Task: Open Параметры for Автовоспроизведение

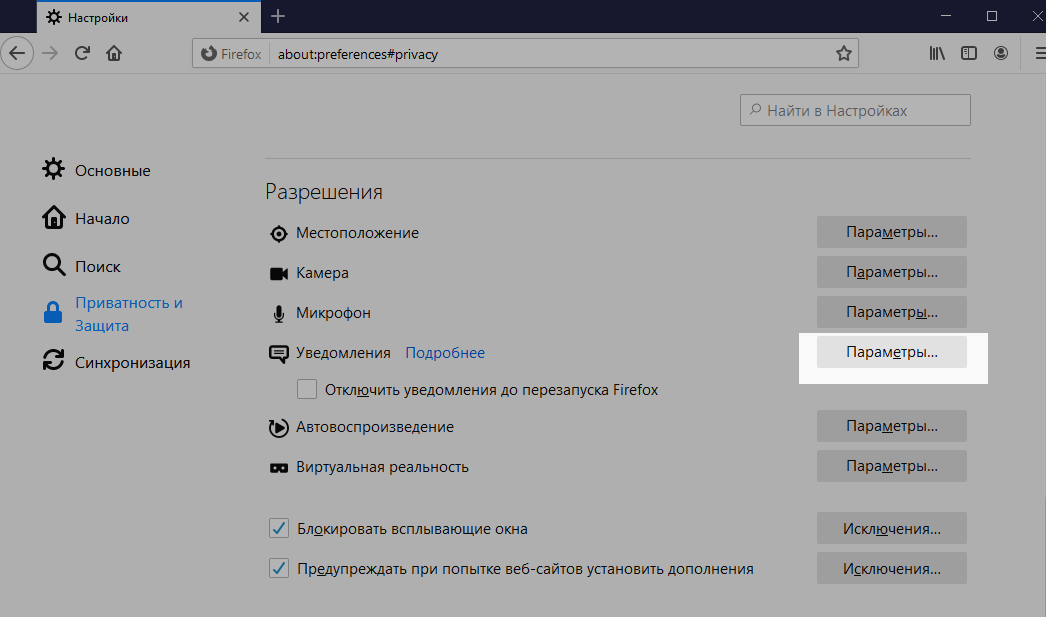Action: tap(891, 426)
